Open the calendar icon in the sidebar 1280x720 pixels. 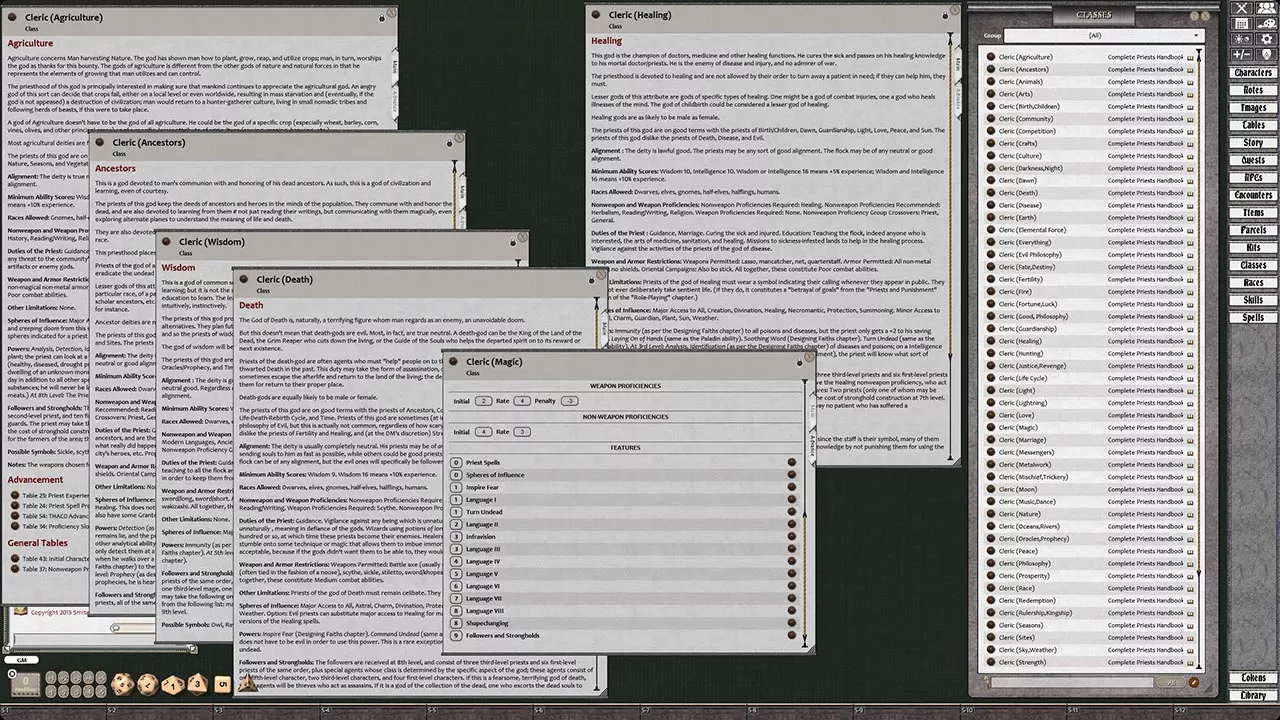click(1242, 24)
